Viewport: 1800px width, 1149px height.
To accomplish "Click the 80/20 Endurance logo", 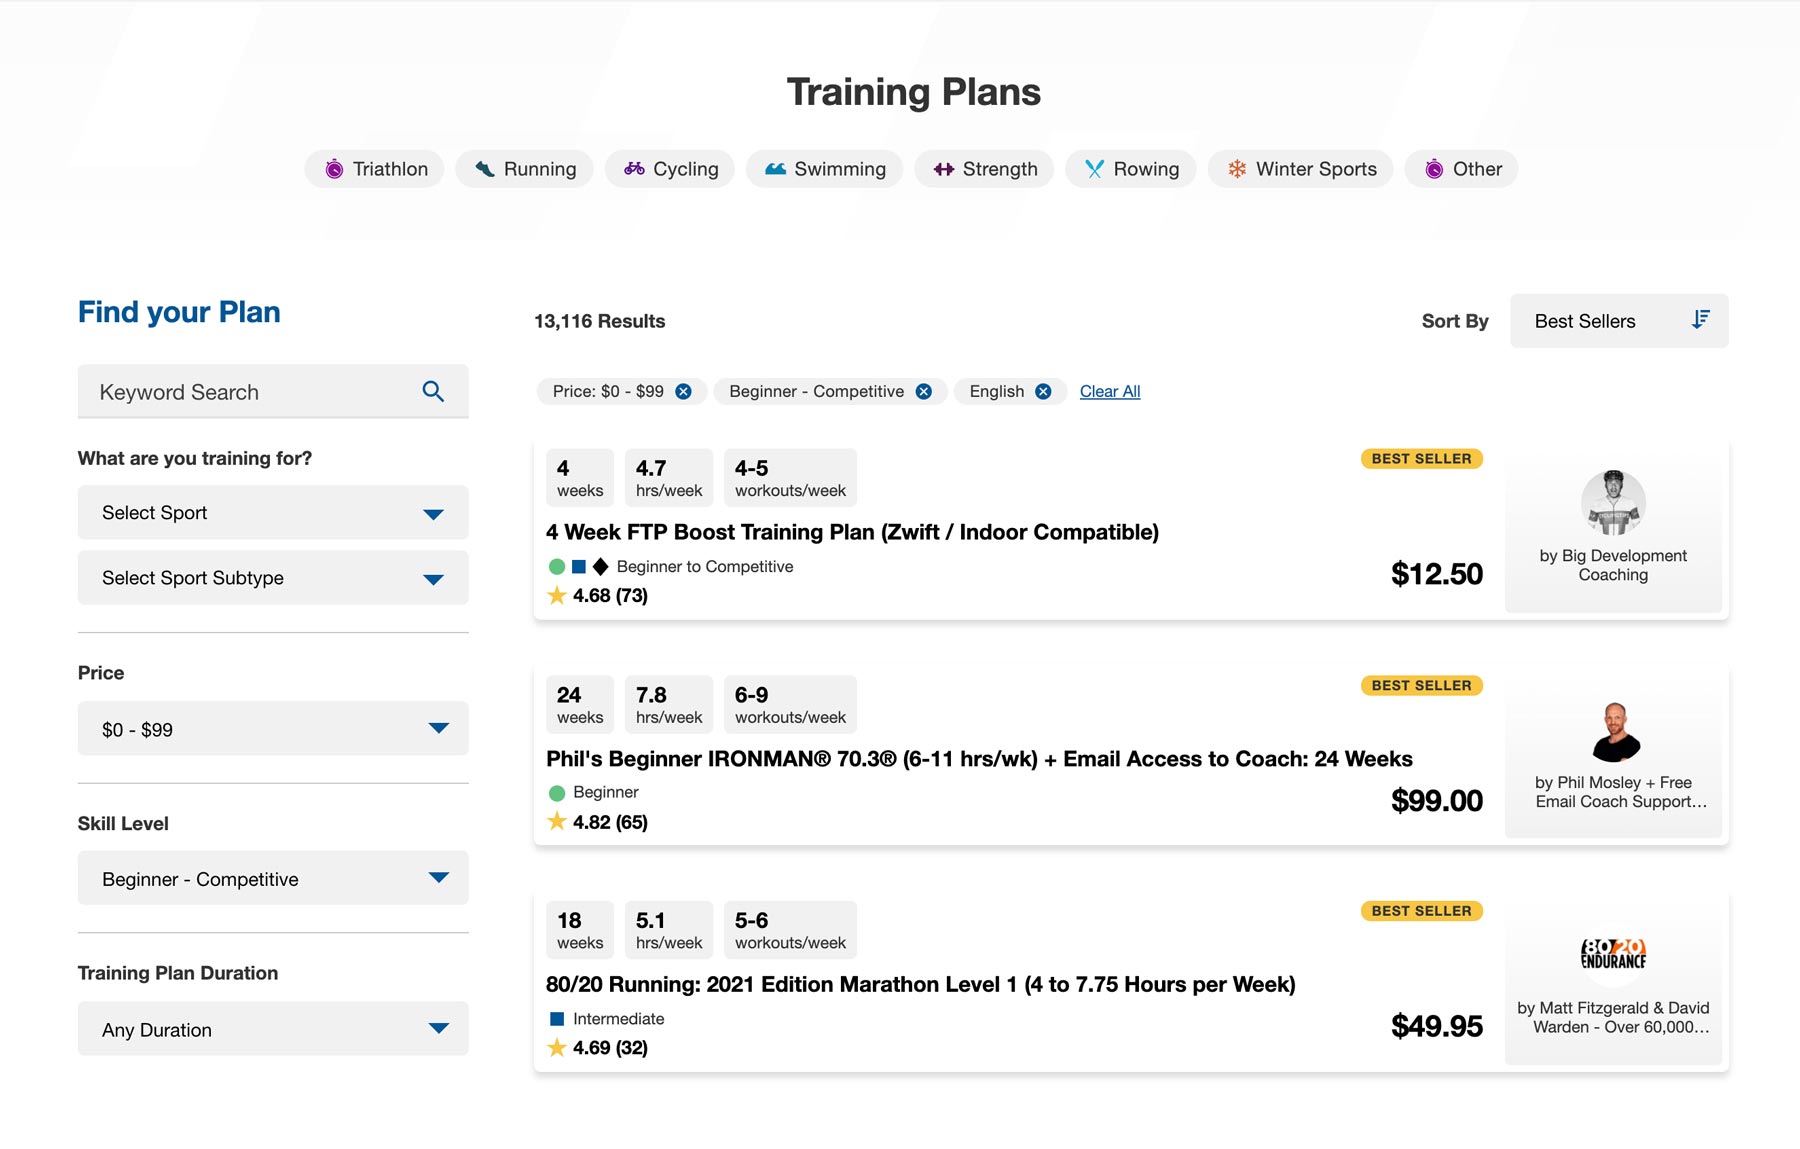I will pyautogui.click(x=1613, y=954).
